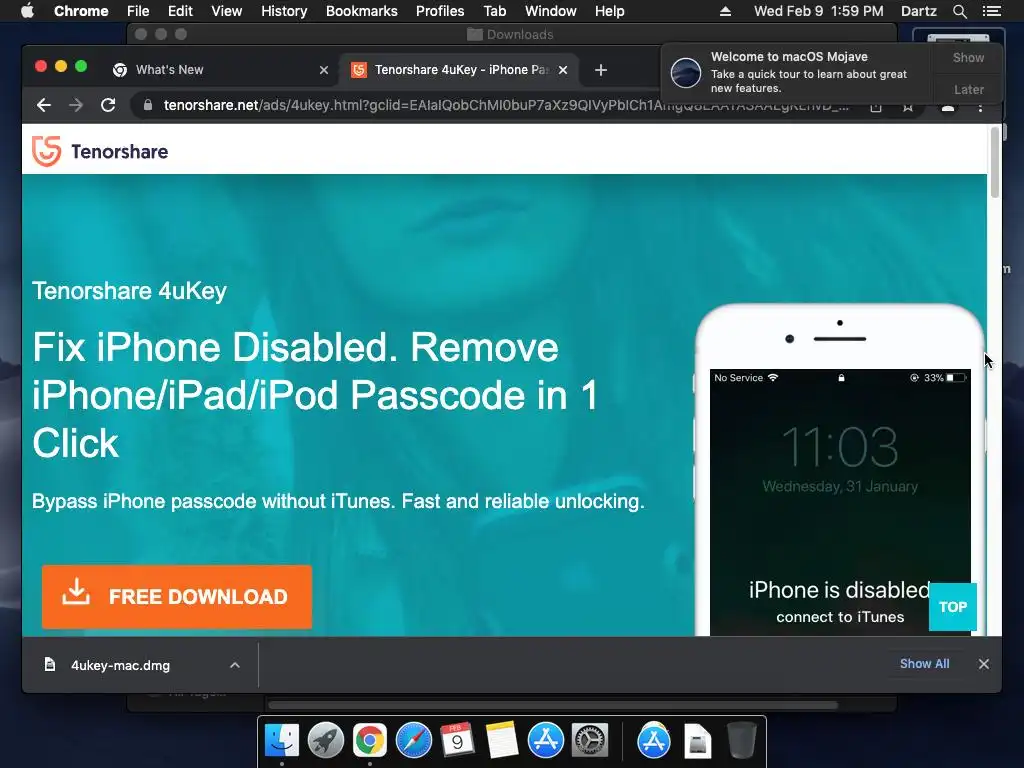The width and height of the screenshot is (1024, 768).
Task: Open the File menu
Action: coord(138,11)
